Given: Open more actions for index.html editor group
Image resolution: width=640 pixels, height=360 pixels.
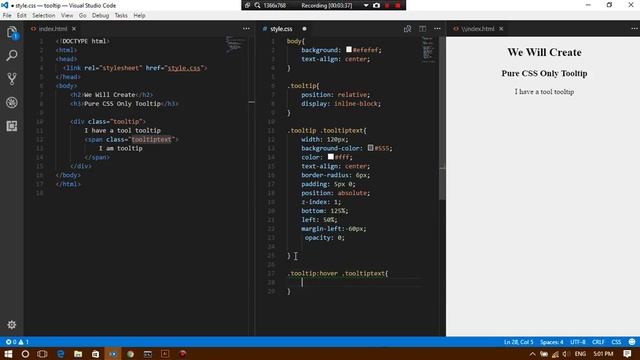Looking at the screenshot, I should tap(246, 29).
